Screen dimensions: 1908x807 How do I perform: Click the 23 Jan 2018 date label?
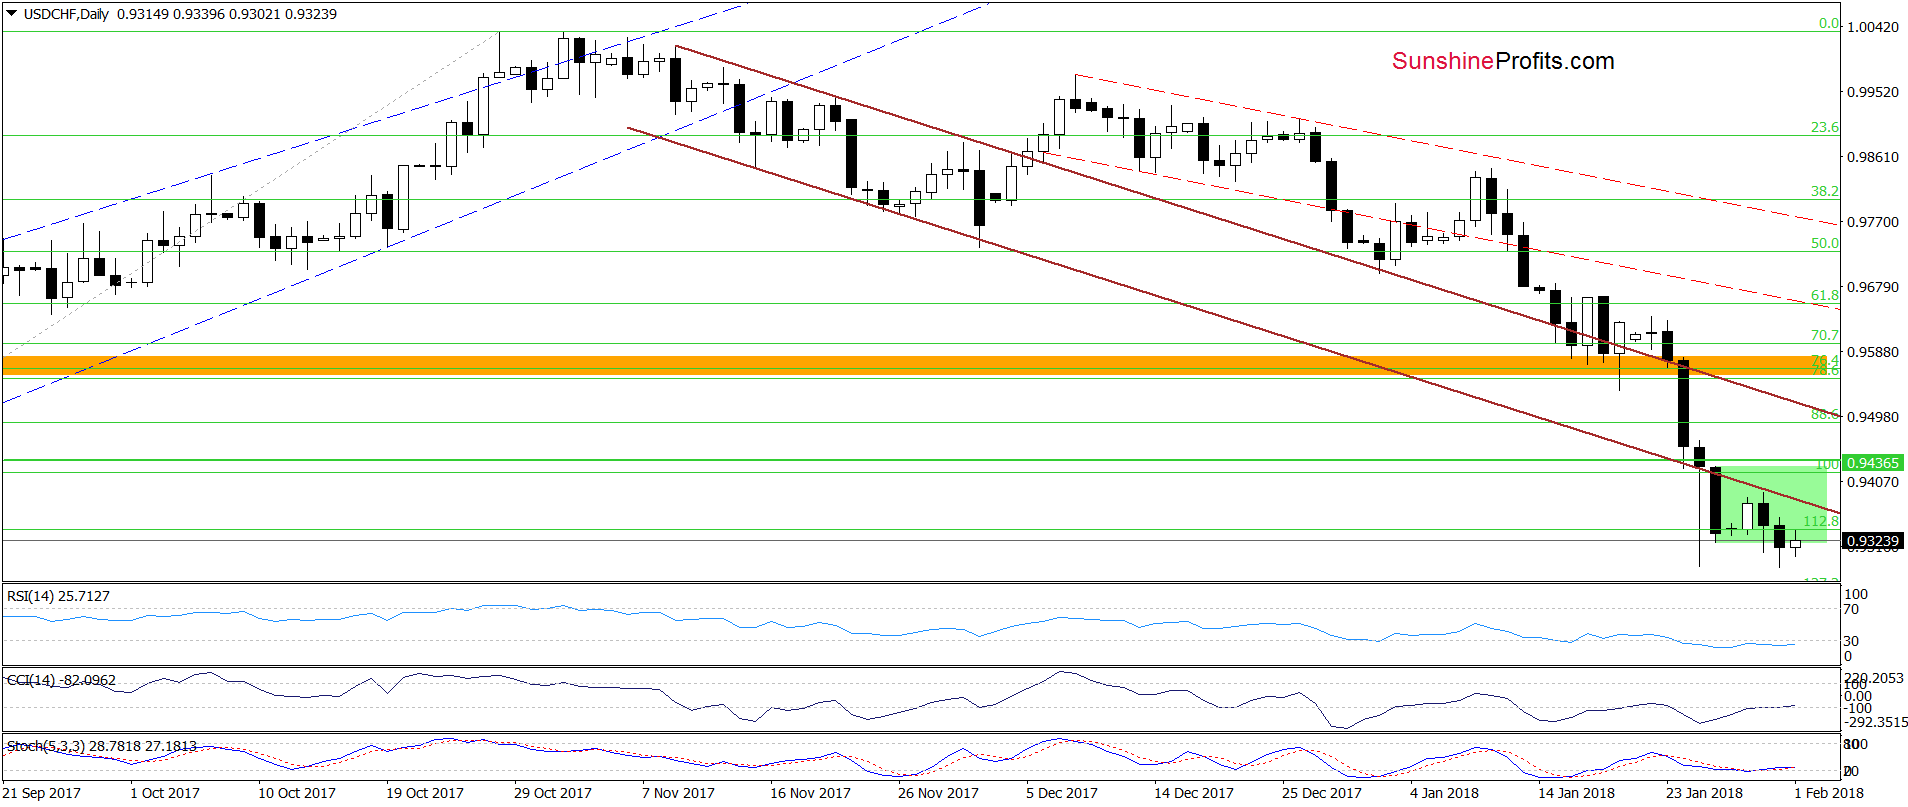click(1704, 793)
